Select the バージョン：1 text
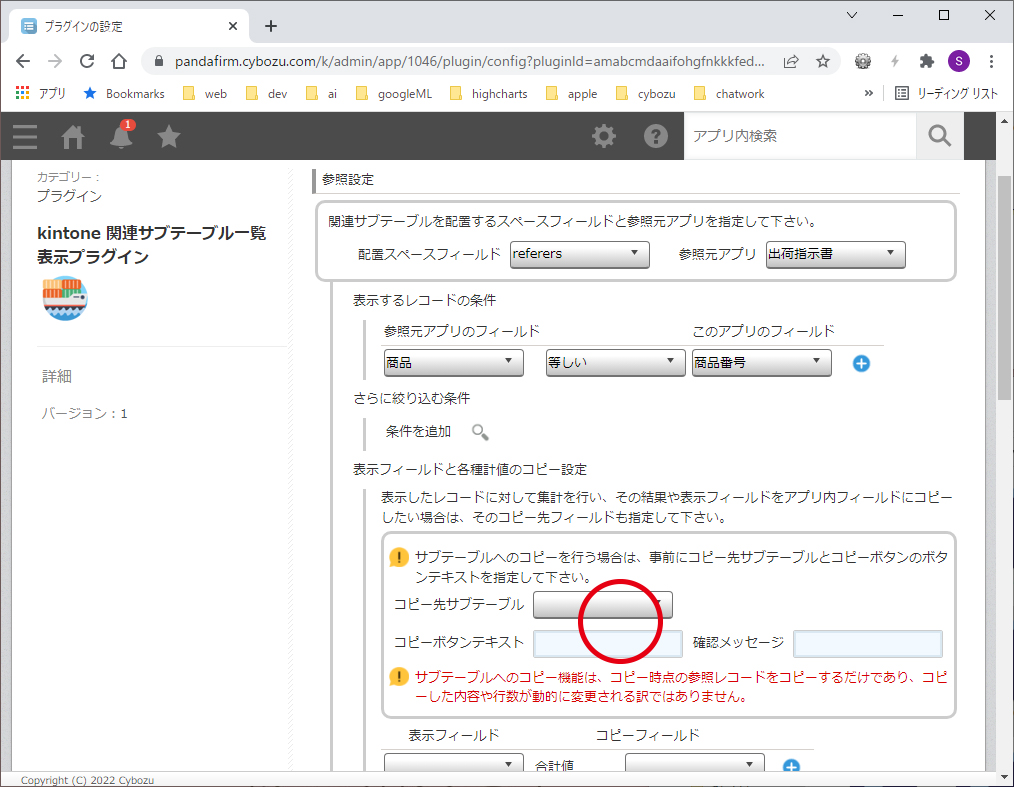The height and width of the screenshot is (787, 1014). point(85,414)
